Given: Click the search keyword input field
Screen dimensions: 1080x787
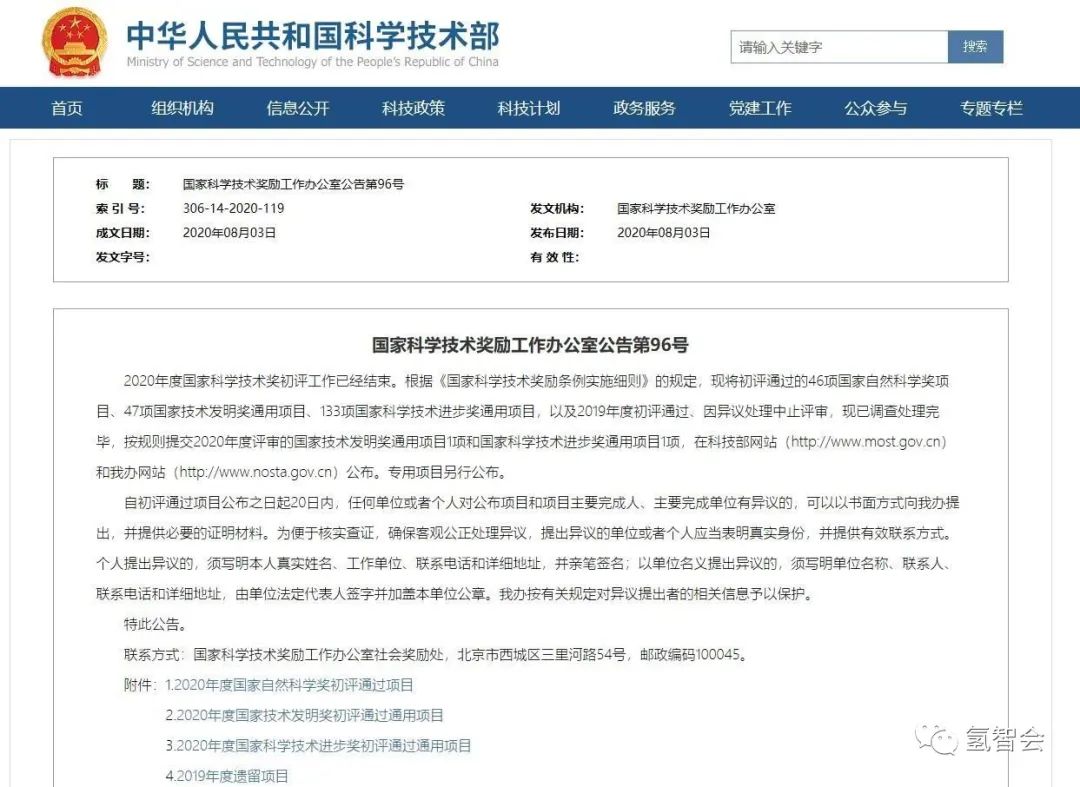Looking at the screenshot, I should [838, 47].
